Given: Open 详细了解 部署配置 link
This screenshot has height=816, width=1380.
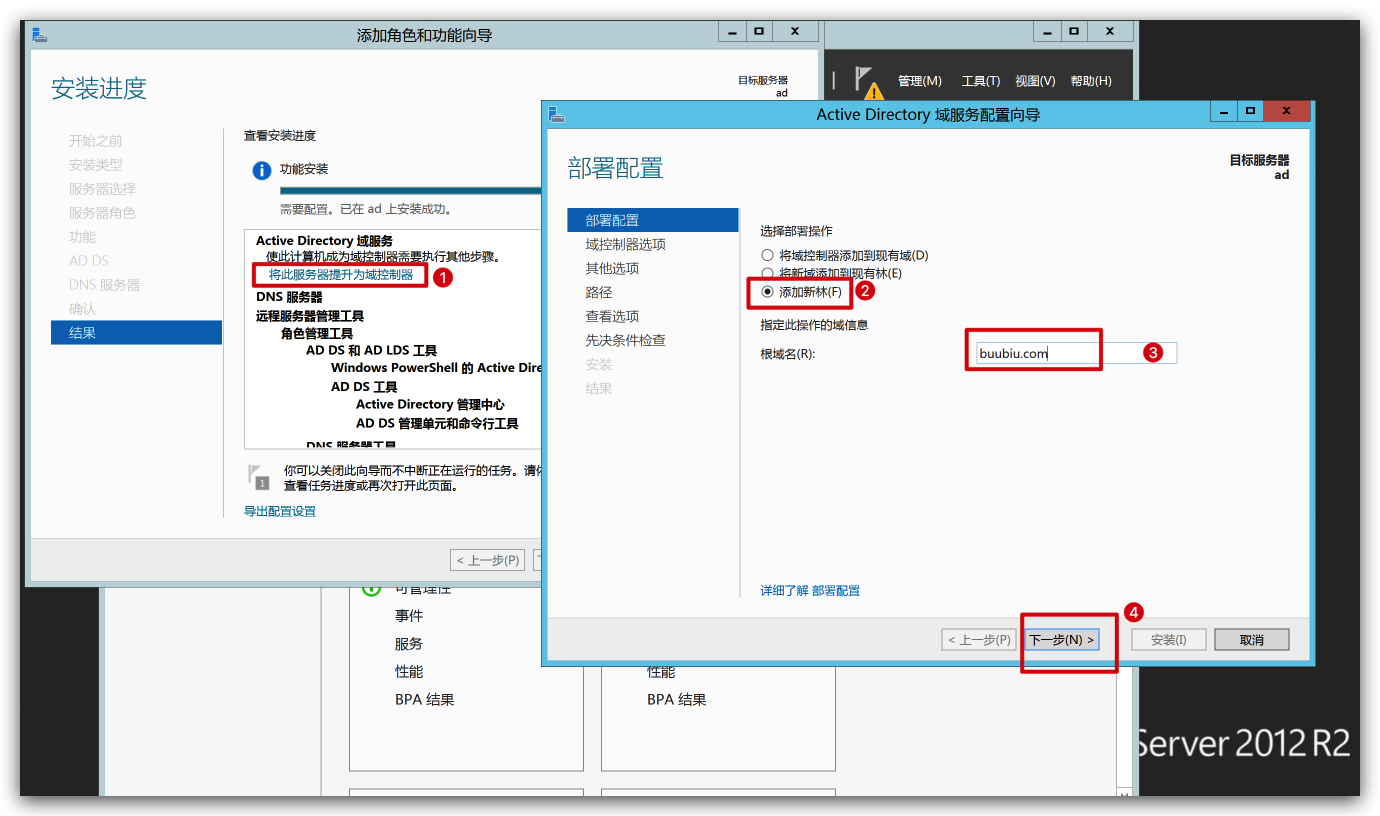Looking at the screenshot, I should point(810,591).
